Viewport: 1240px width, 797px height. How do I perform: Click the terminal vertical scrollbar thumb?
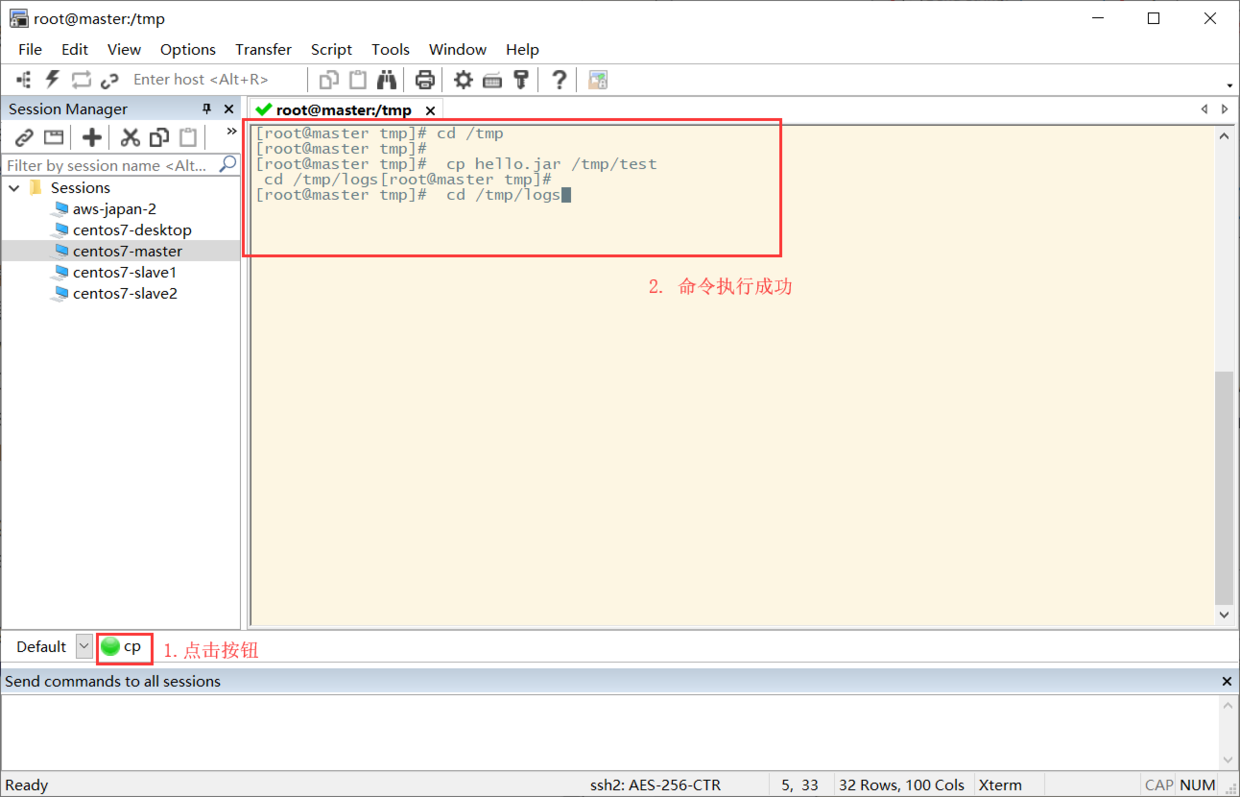click(1225, 488)
